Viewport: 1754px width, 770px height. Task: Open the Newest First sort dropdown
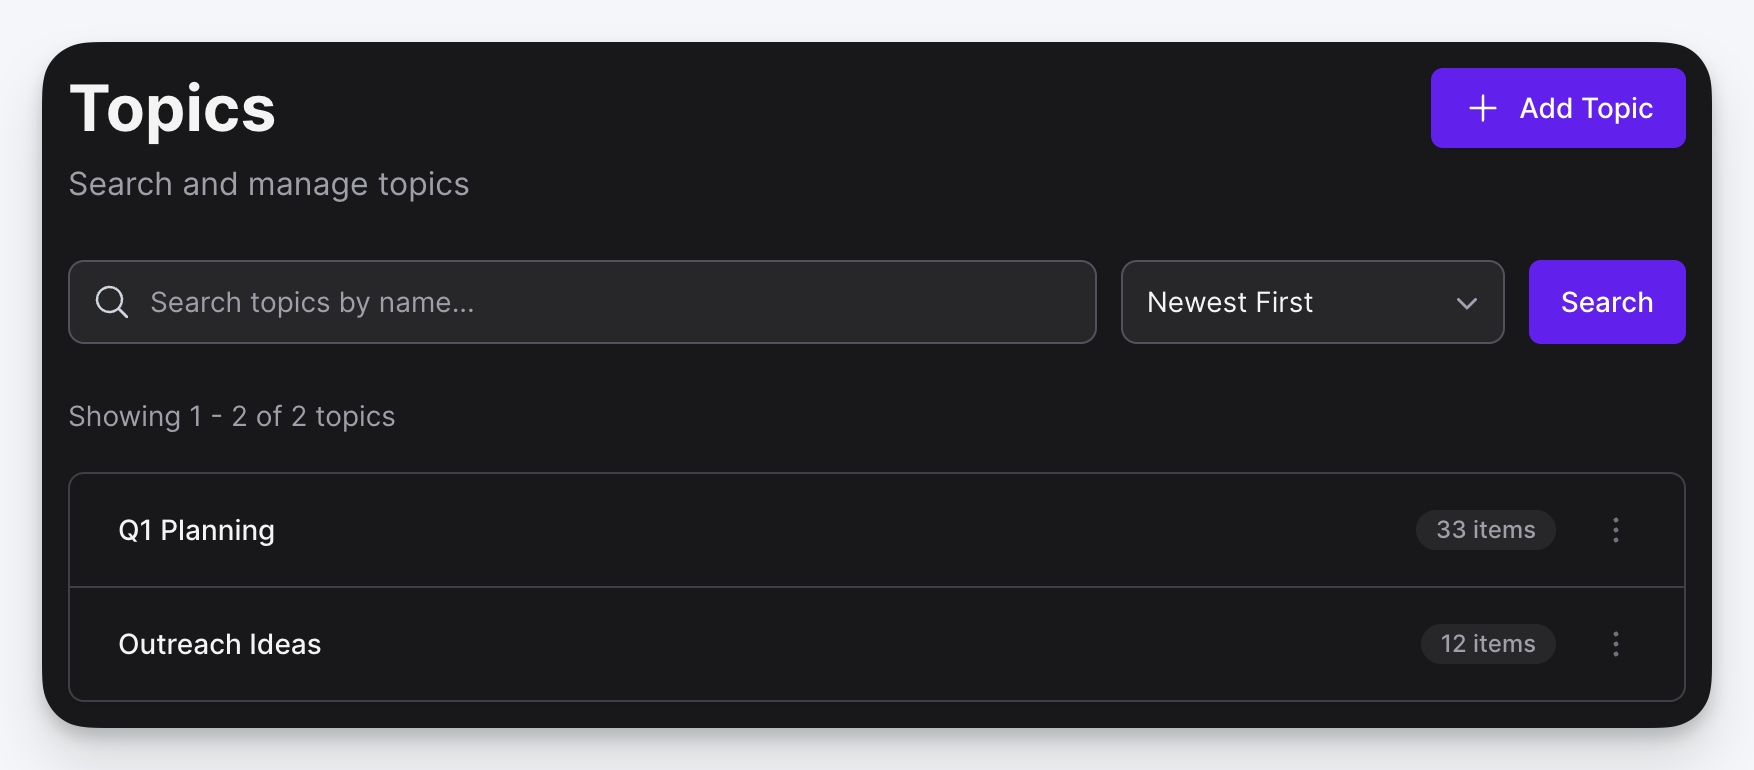1311,302
